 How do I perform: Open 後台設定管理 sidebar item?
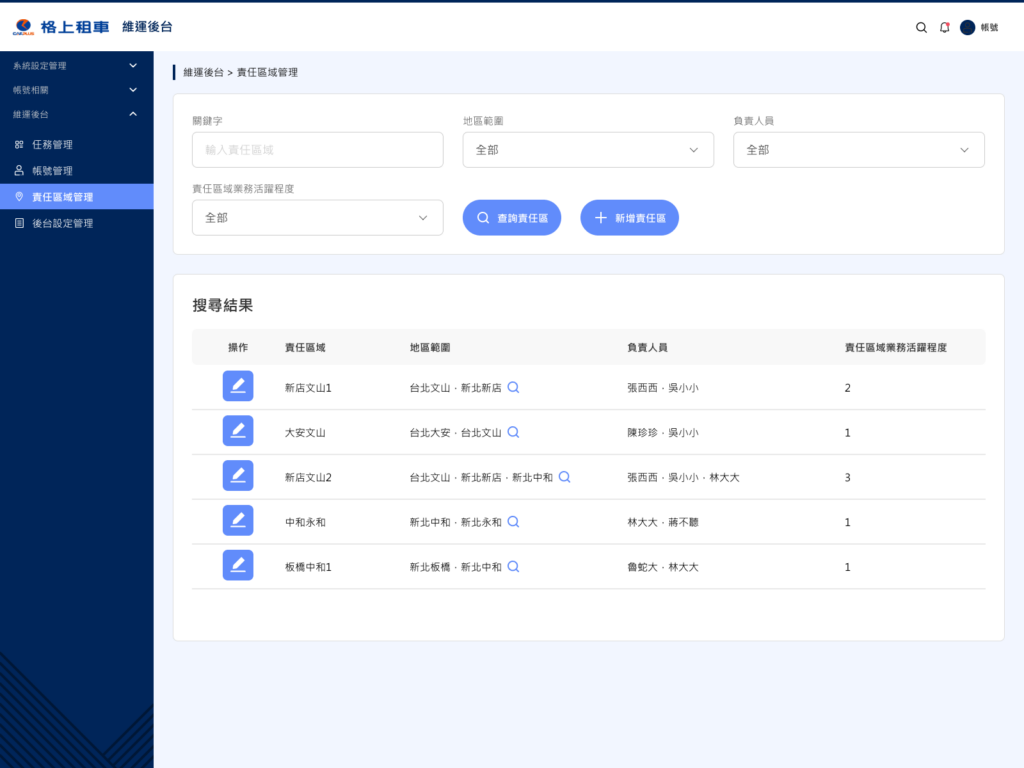click(x=62, y=223)
